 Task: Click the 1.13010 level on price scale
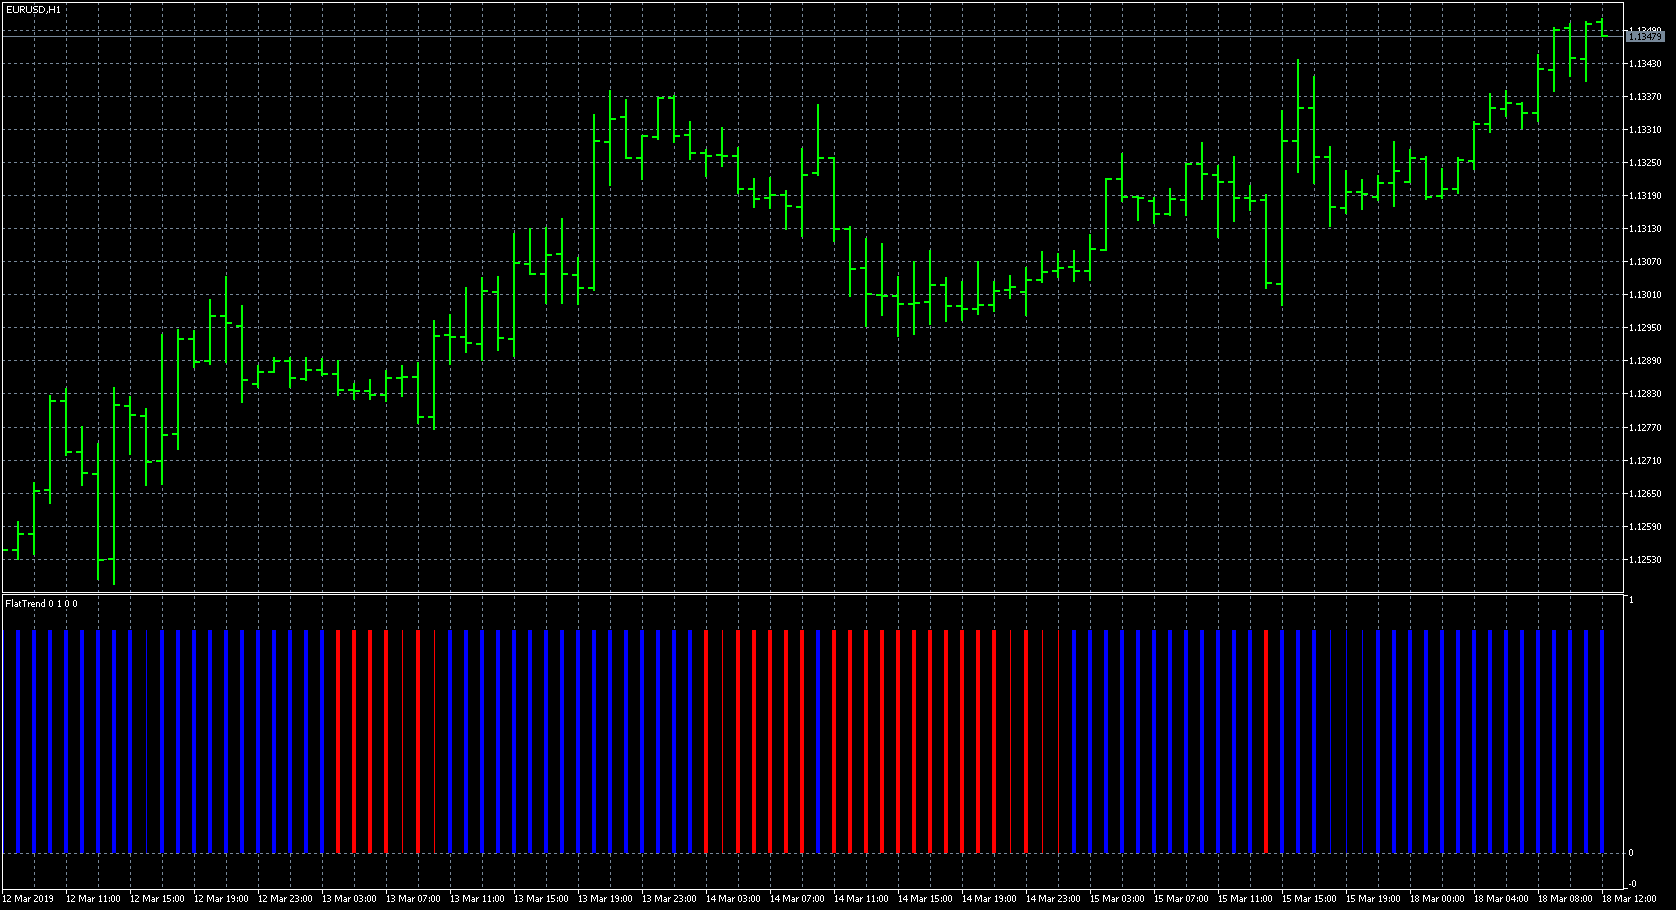click(1645, 295)
